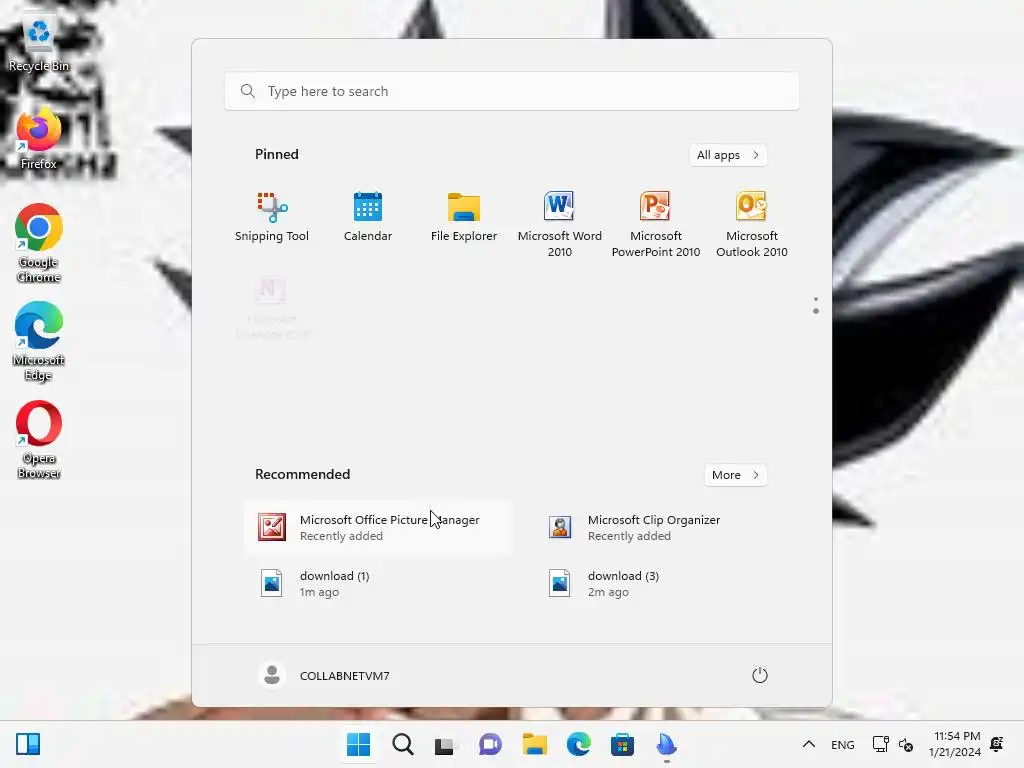This screenshot has width=1024, height=768.
Task: Click the Windows Start button
Action: point(359,744)
